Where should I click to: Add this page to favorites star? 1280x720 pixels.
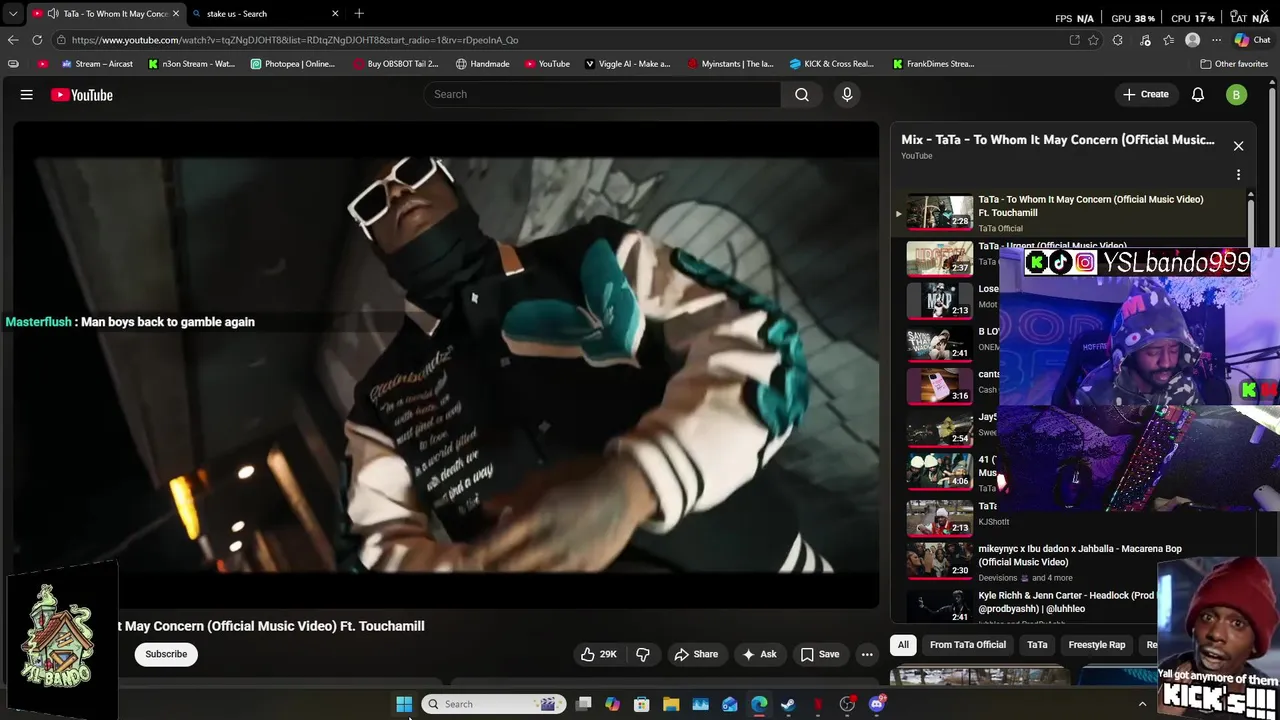pyautogui.click(x=1093, y=40)
